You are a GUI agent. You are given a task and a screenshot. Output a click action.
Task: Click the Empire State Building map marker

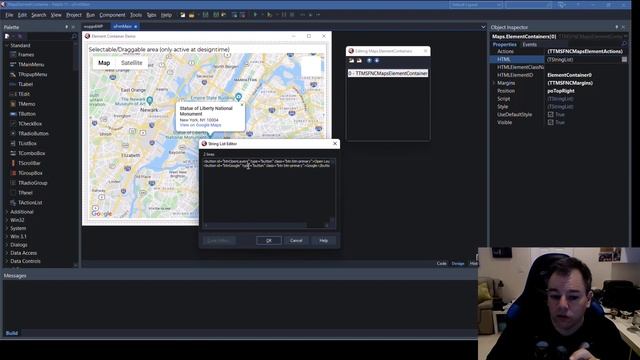pos(238,97)
